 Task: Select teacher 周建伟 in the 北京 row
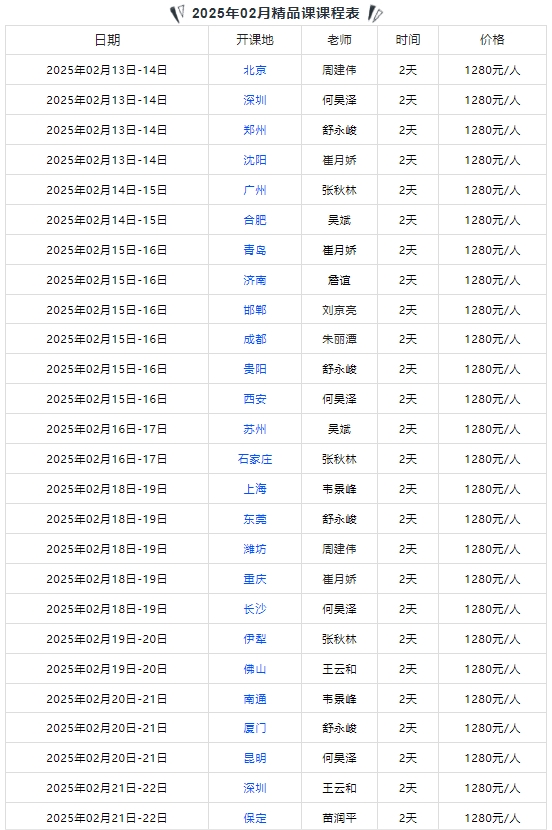339,70
